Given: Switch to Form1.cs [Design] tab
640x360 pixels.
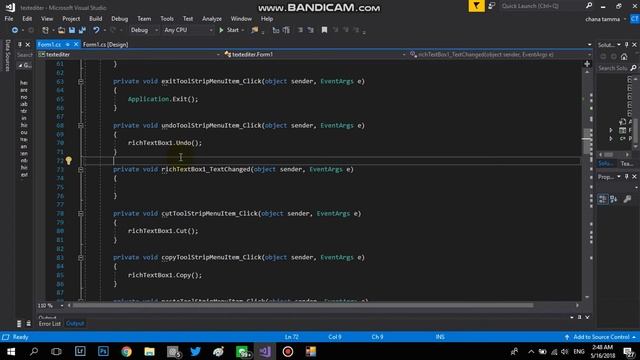Looking at the screenshot, I should [105, 44].
